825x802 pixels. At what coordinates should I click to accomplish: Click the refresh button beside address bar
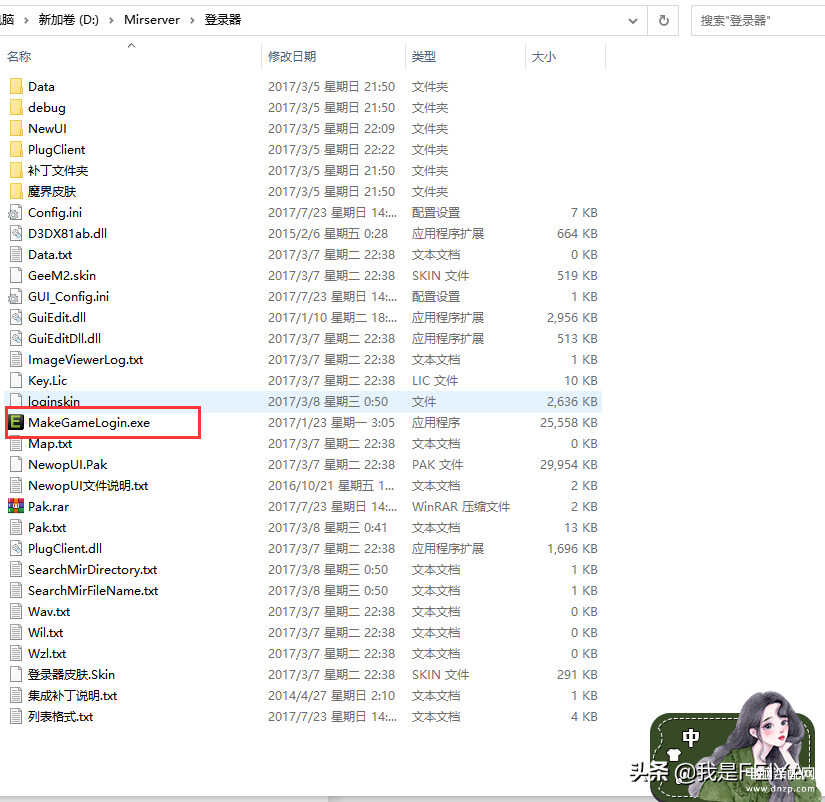pos(664,21)
